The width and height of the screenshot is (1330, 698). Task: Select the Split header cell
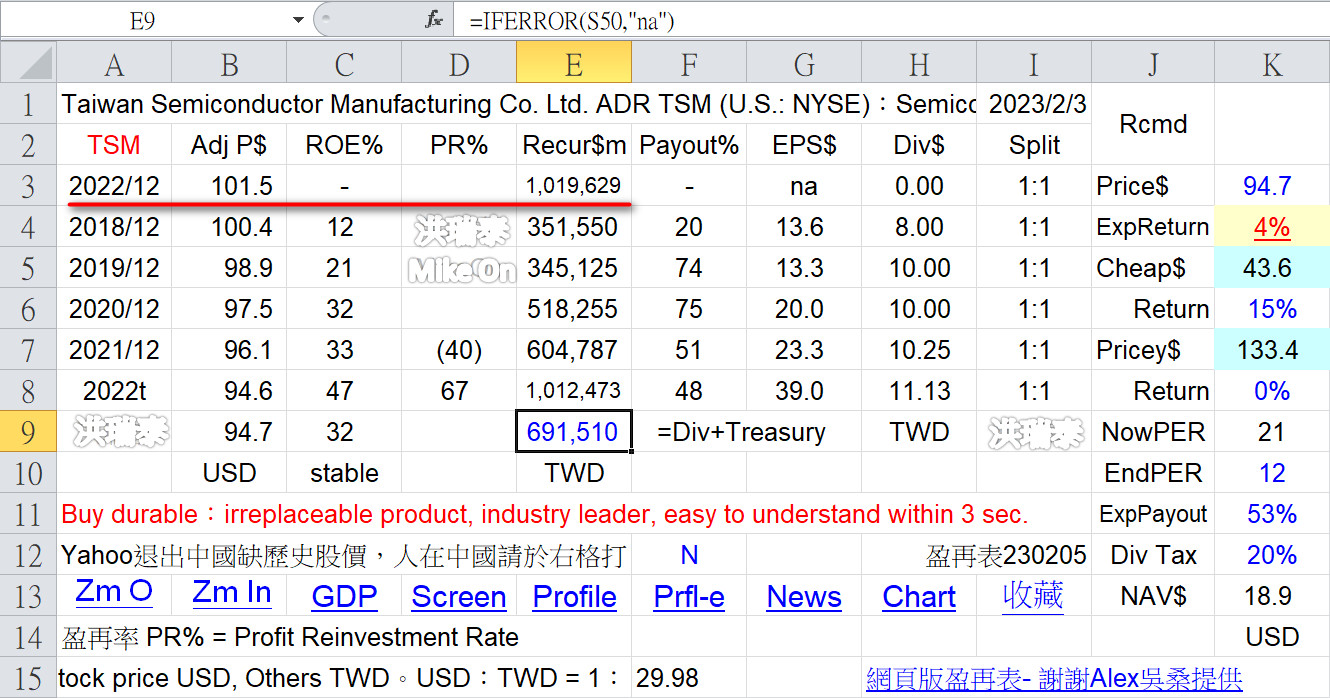pyautogui.click(x=1034, y=145)
